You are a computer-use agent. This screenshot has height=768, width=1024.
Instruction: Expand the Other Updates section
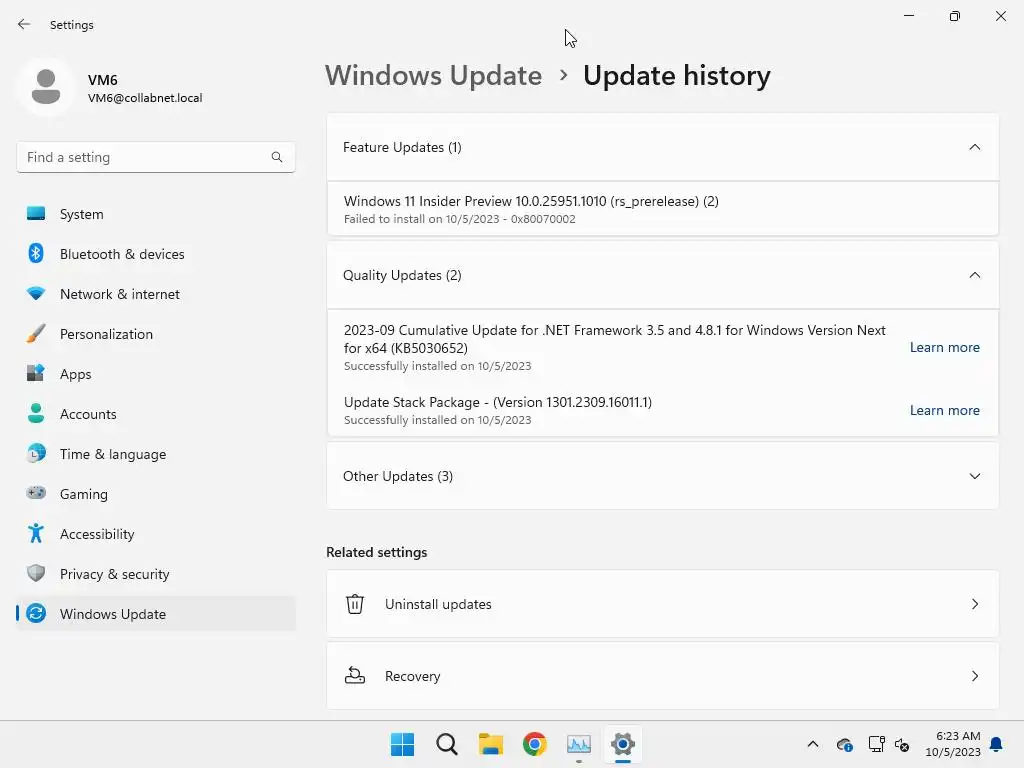click(974, 476)
